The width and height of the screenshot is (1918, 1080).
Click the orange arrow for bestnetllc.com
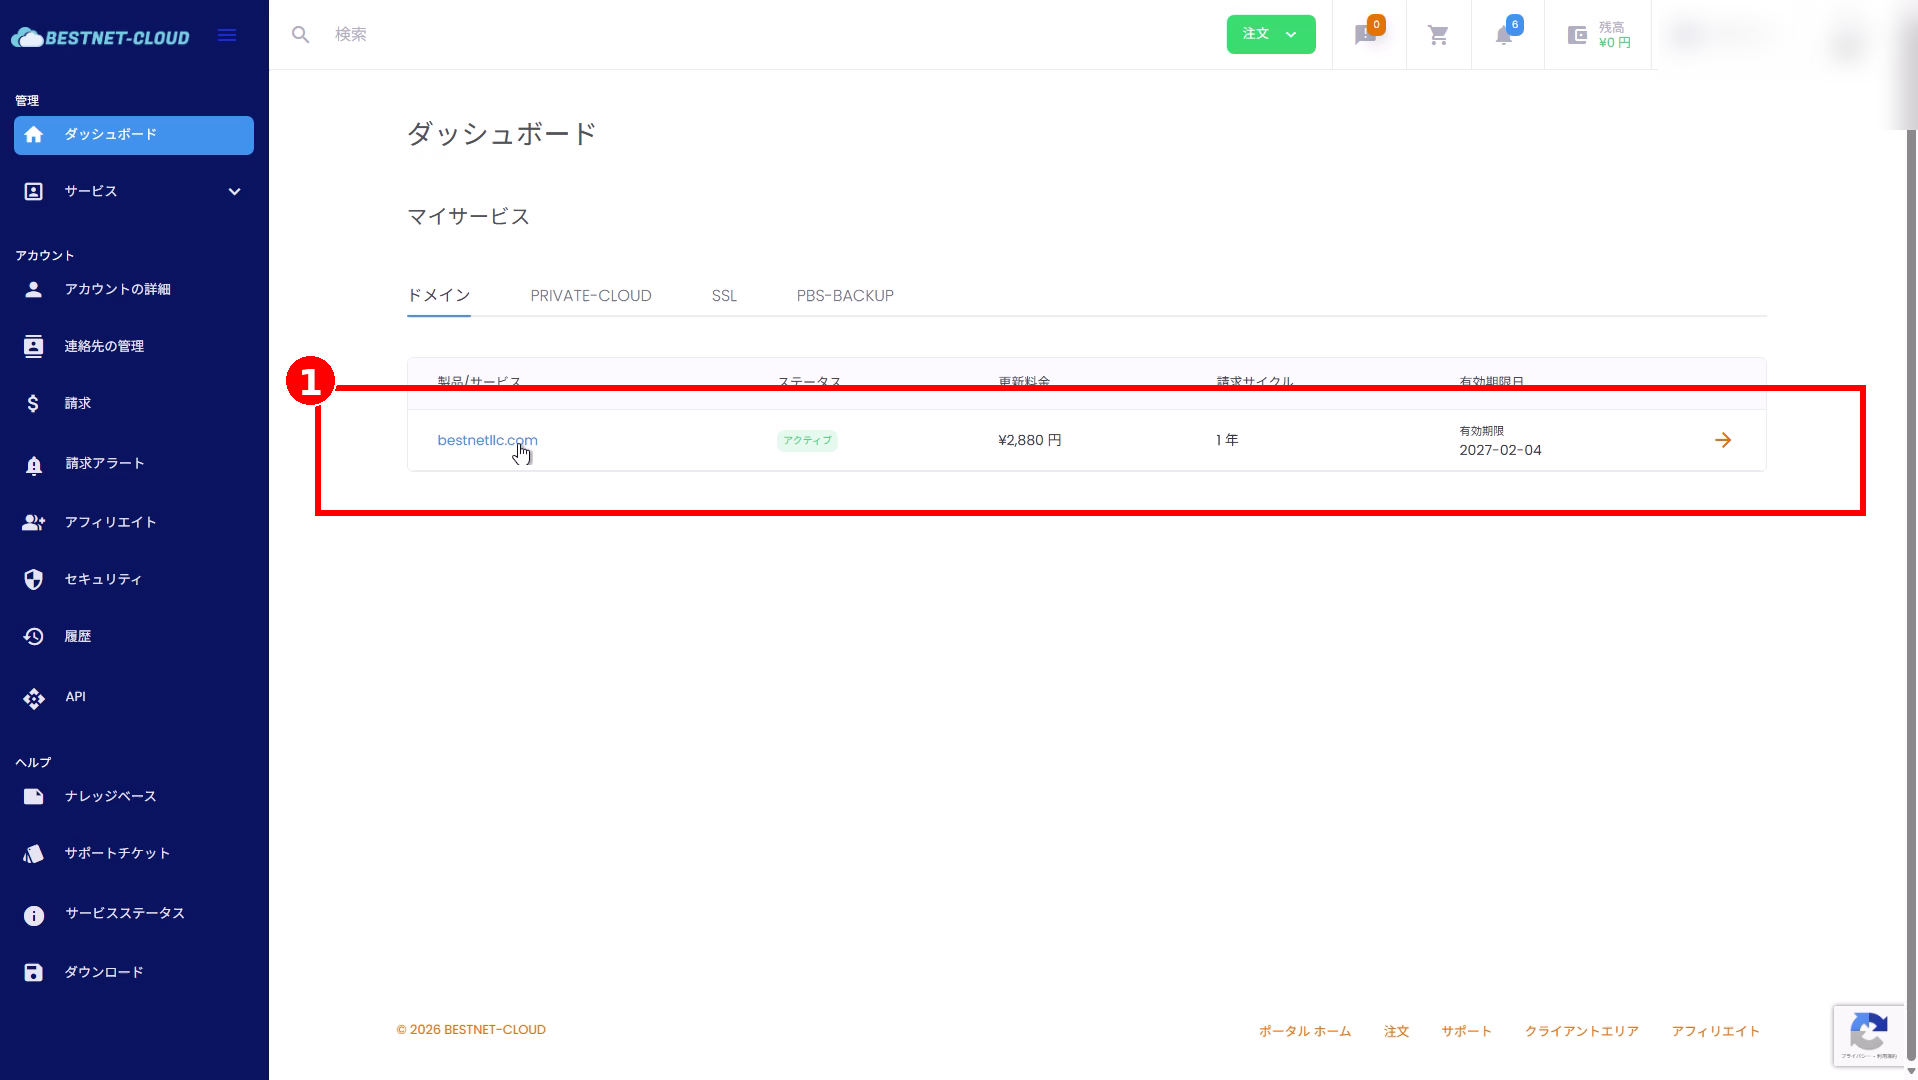point(1722,440)
